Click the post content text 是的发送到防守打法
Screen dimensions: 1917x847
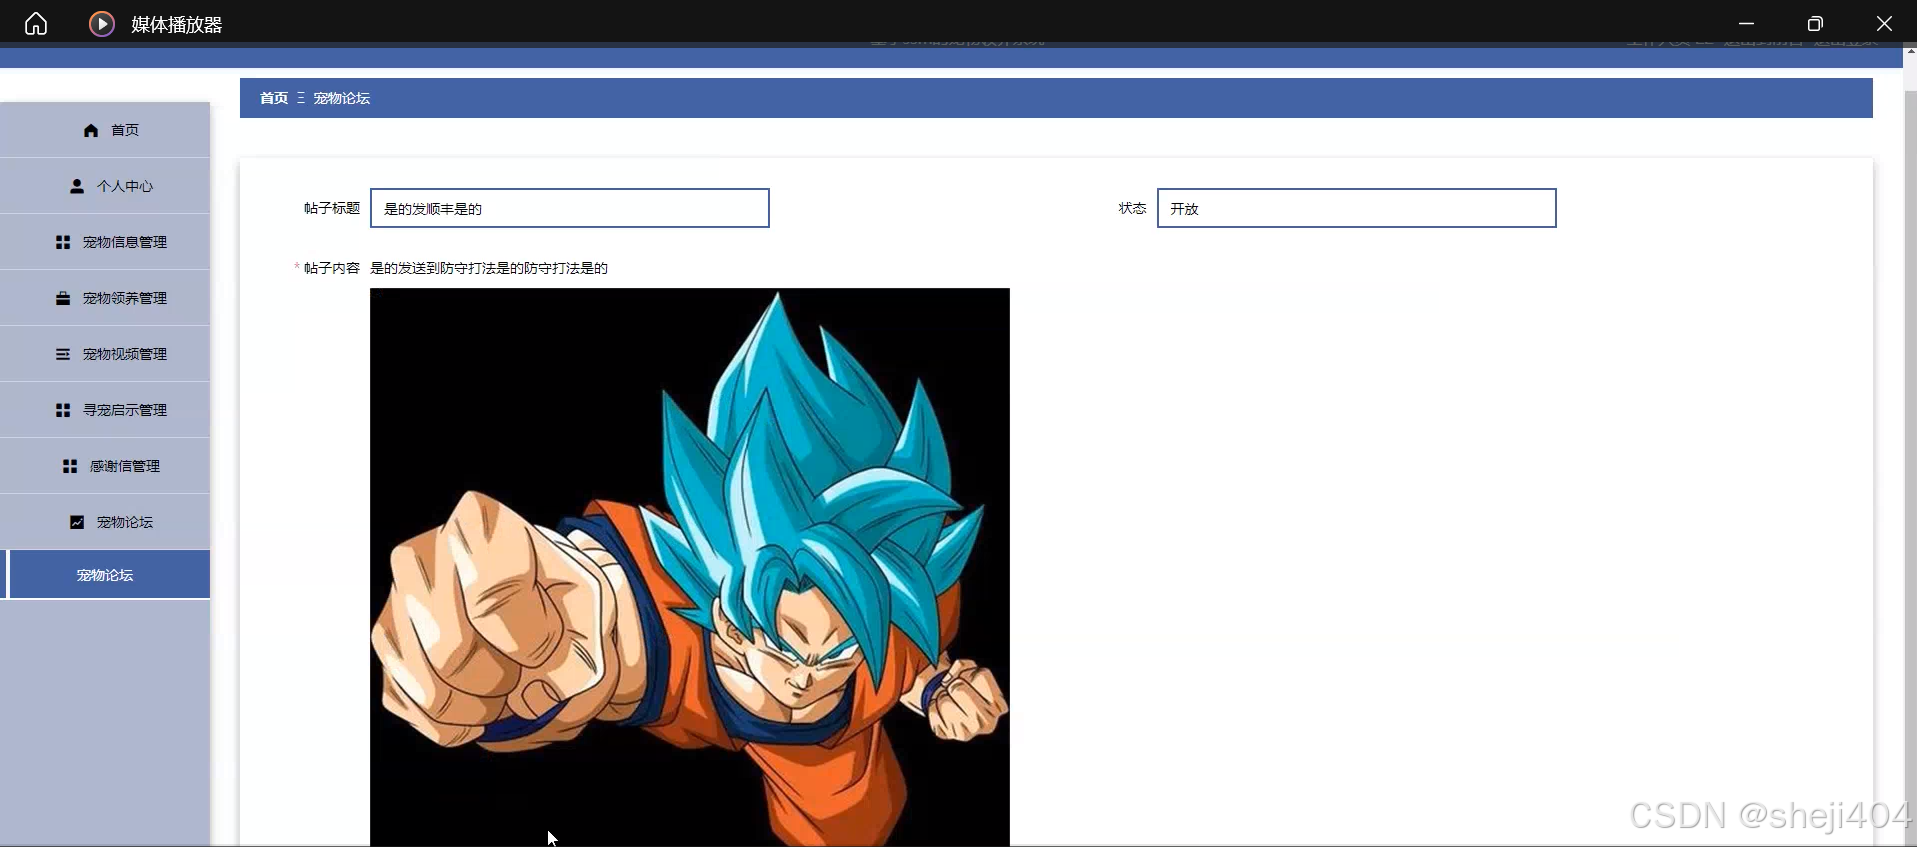point(489,268)
